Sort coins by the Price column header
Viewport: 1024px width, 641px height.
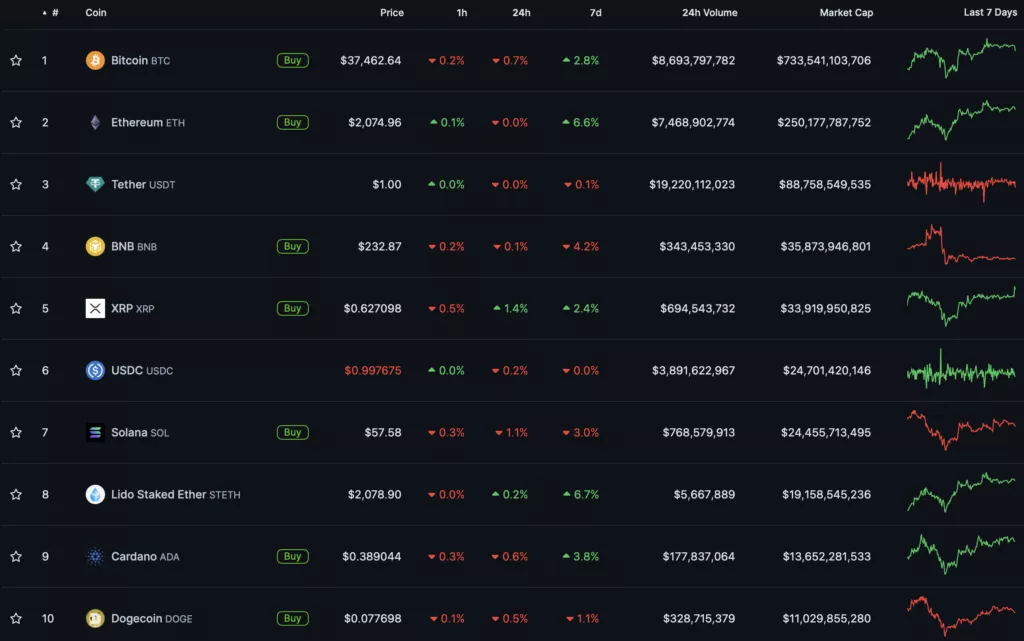[392, 13]
